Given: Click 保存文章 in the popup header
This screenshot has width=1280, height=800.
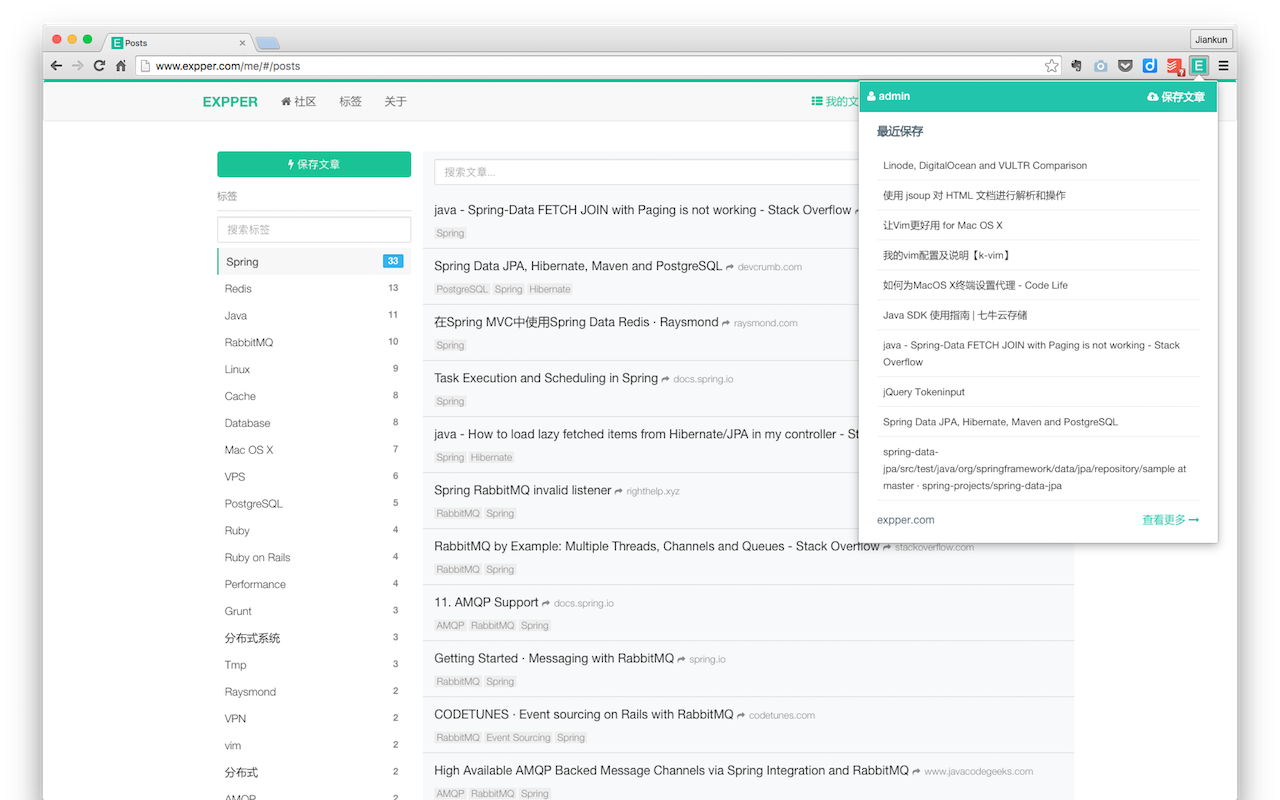Looking at the screenshot, I should click(1176, 97).
